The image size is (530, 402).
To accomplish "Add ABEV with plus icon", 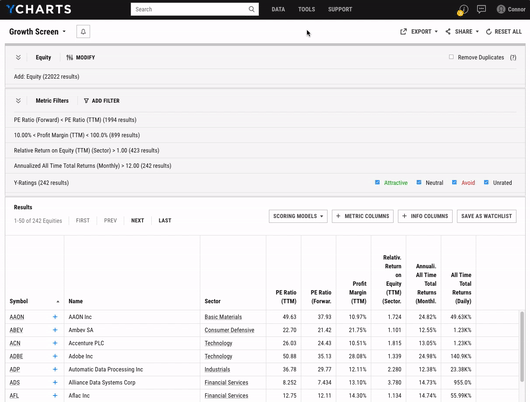I will [x=55, y=330].
